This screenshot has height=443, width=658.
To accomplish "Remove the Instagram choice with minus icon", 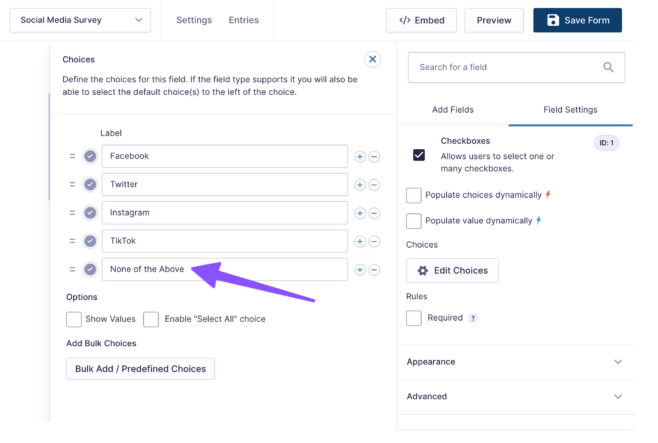I will (374, 213).
